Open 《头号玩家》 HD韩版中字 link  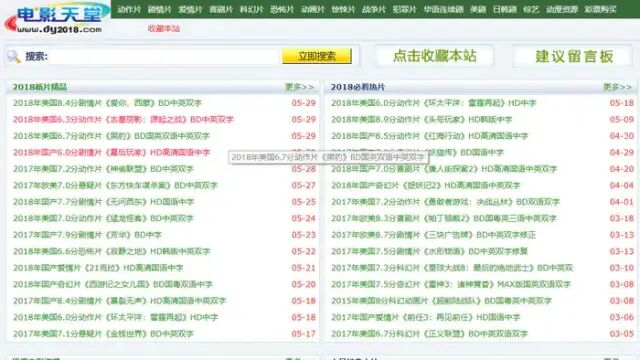(422, 120)
